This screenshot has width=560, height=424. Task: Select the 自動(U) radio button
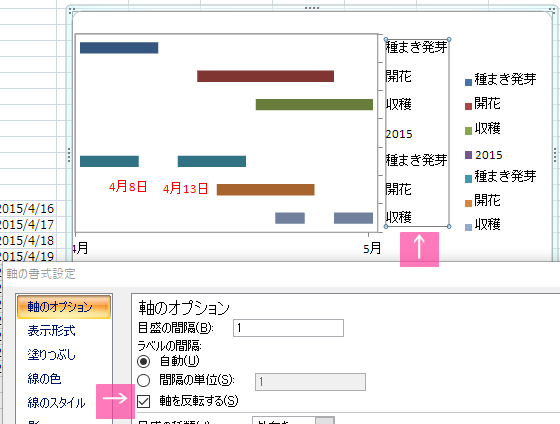pos(144,361)
